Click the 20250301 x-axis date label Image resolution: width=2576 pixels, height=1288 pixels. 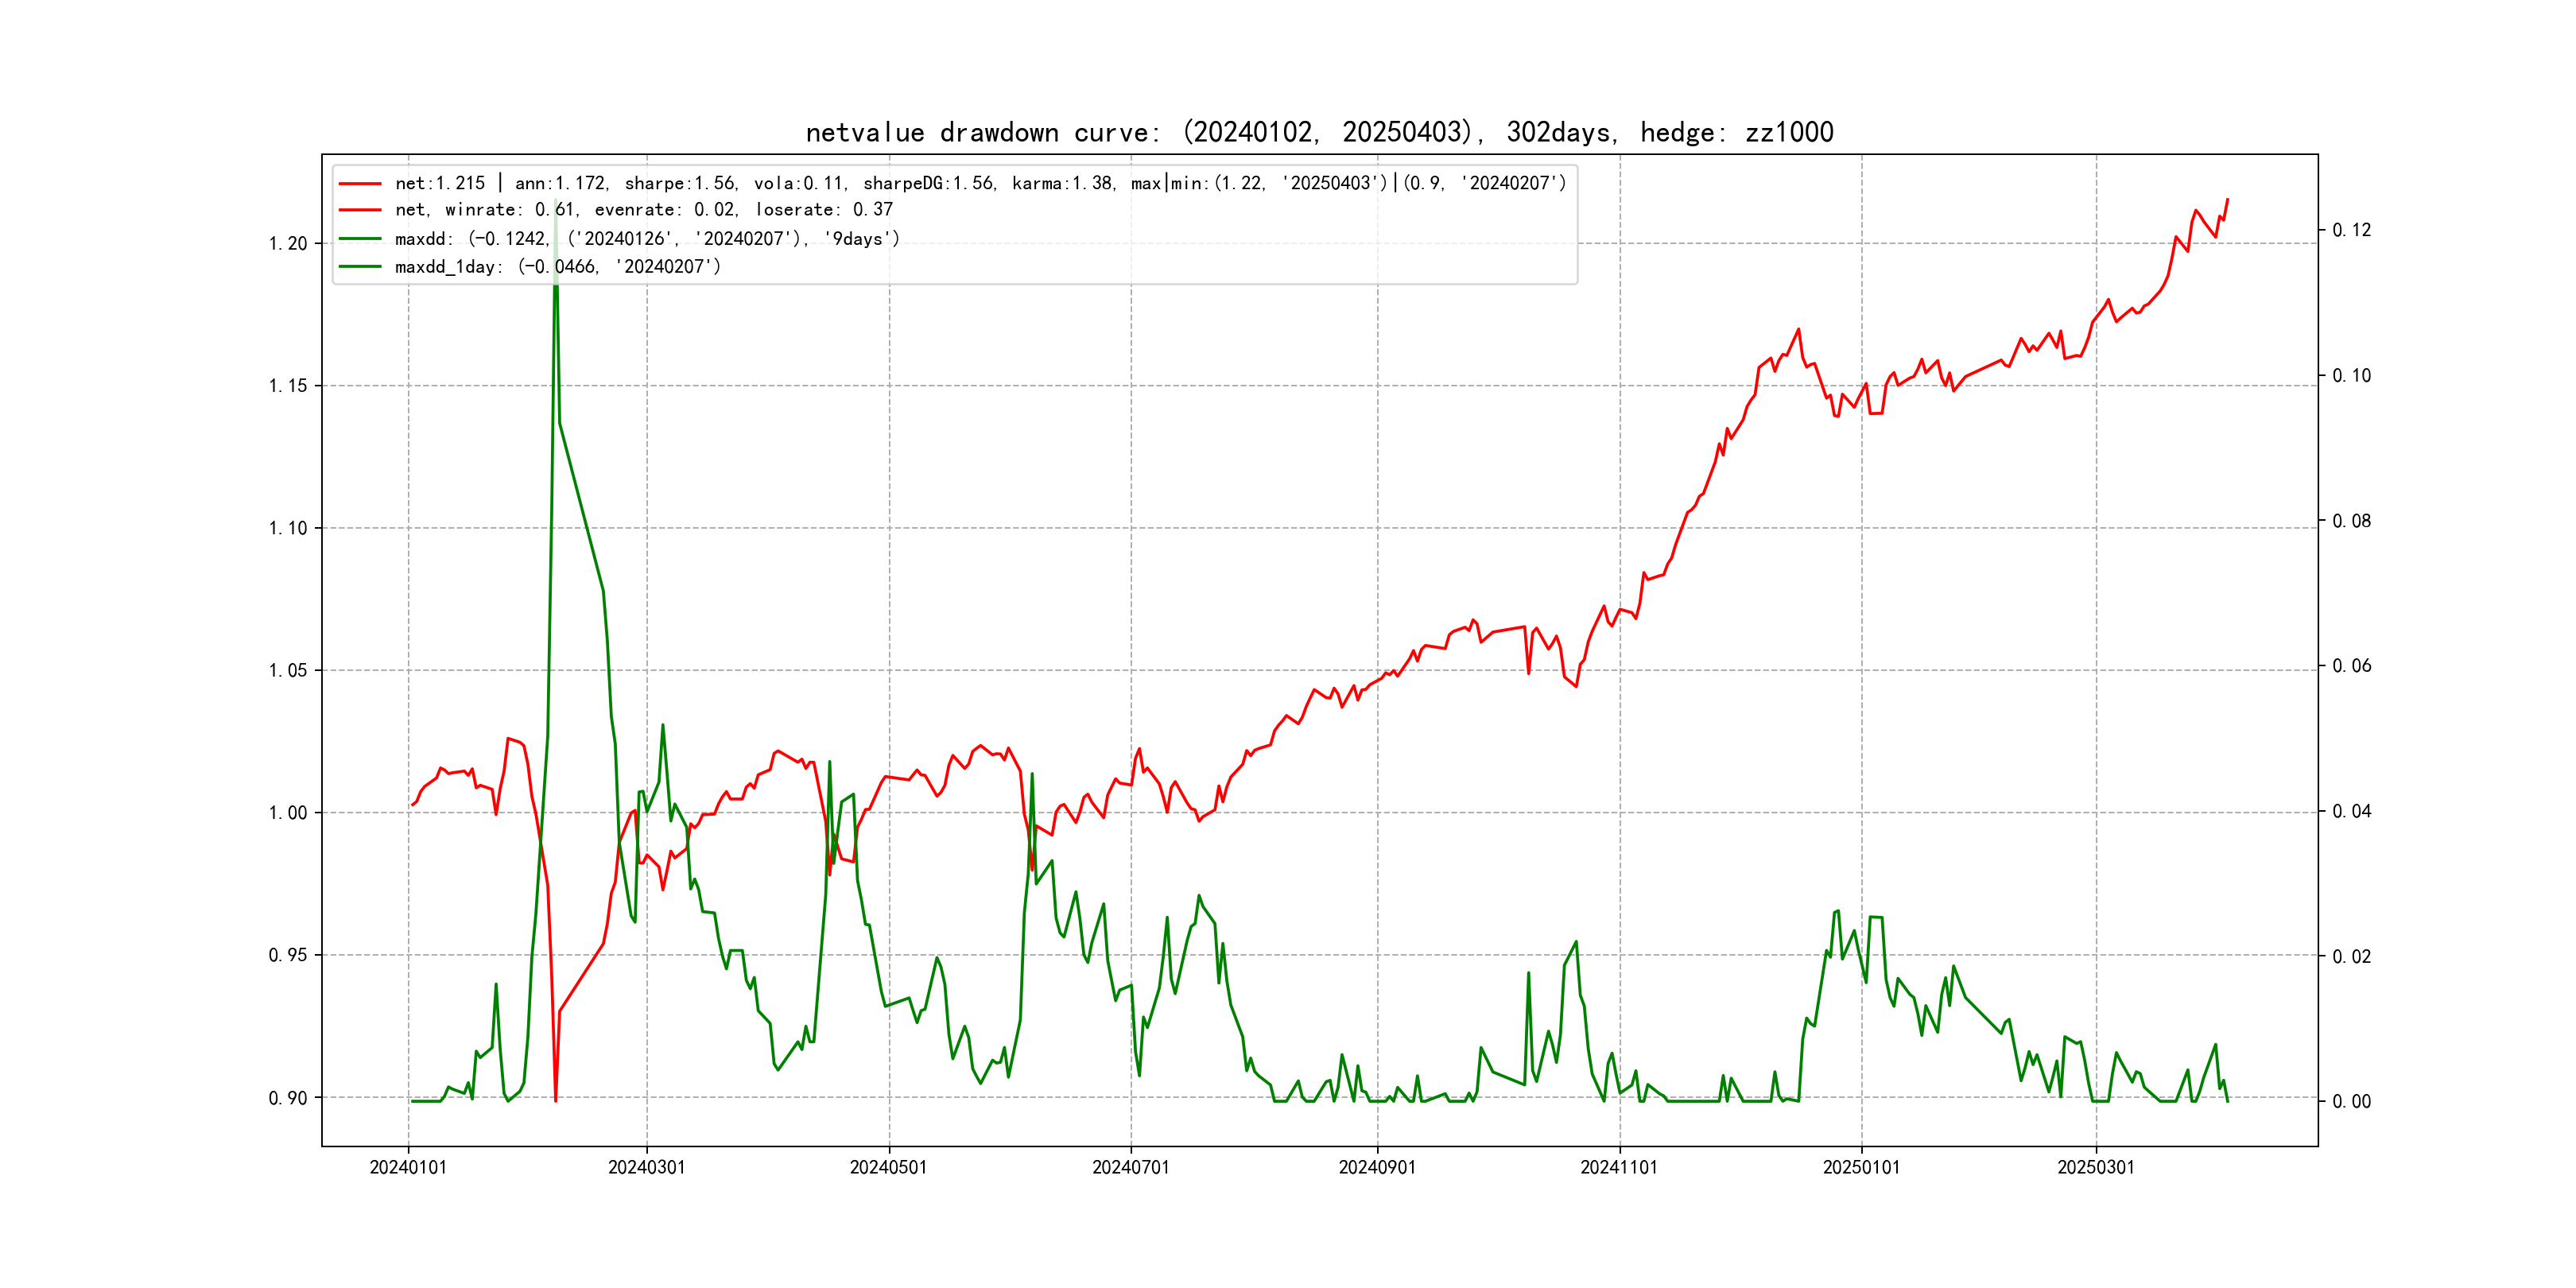click(2095, 1167)
